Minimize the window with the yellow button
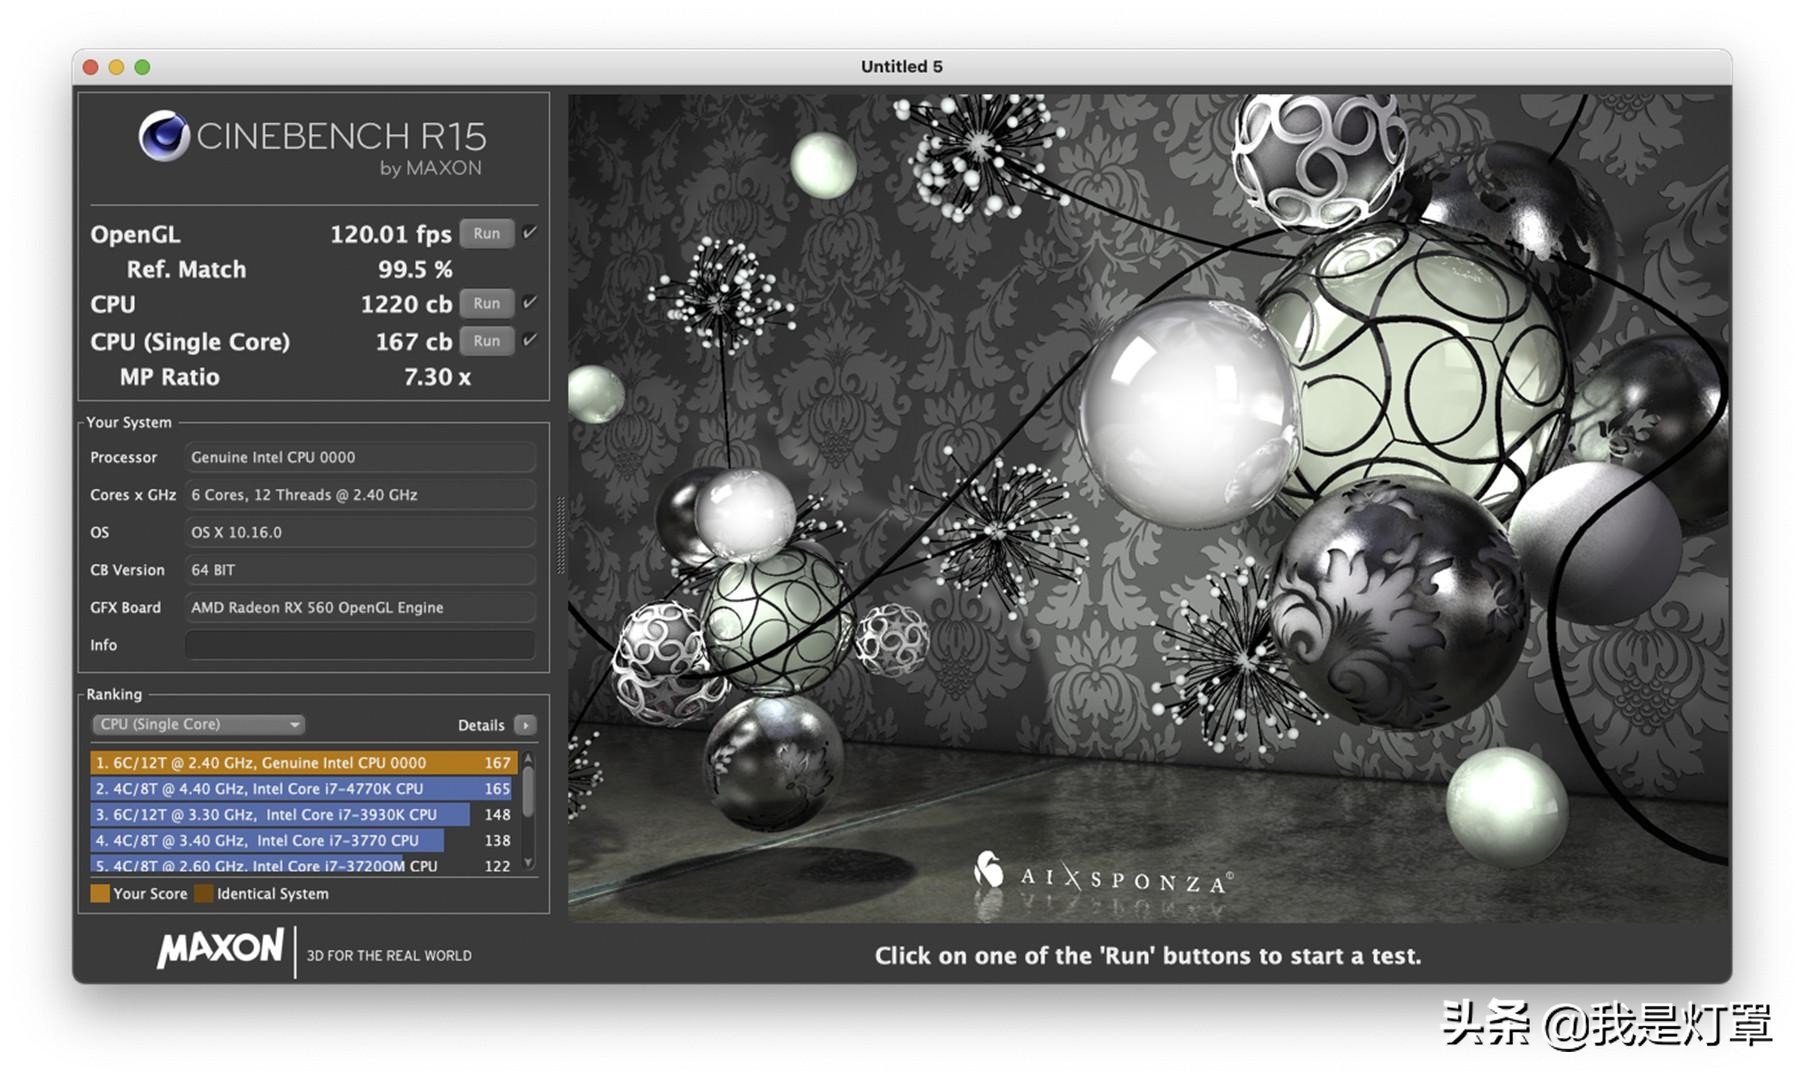Image resolution: width=1805 pixels, height=1080 pixels. (x=116, y=67)
